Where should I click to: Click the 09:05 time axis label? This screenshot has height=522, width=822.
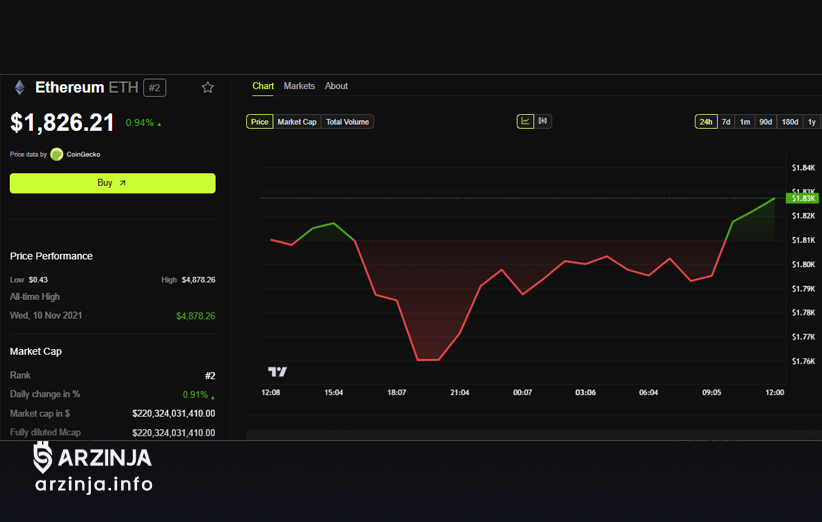tap(711, 393)
